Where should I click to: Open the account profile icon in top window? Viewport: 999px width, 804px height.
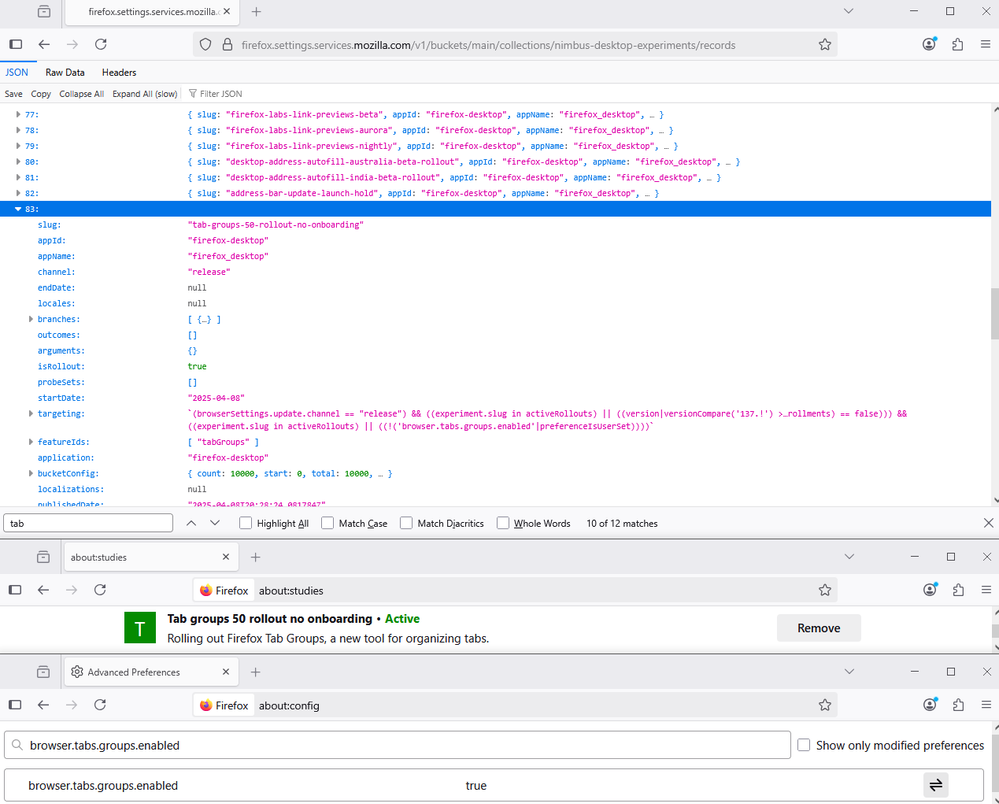[x=930, y=44]
